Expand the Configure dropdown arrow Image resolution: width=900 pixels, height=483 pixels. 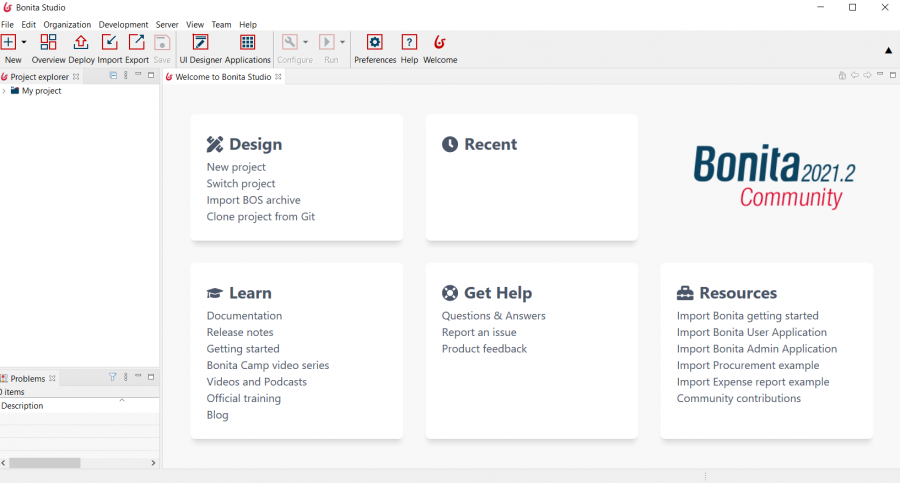click(x=305, y=42)
